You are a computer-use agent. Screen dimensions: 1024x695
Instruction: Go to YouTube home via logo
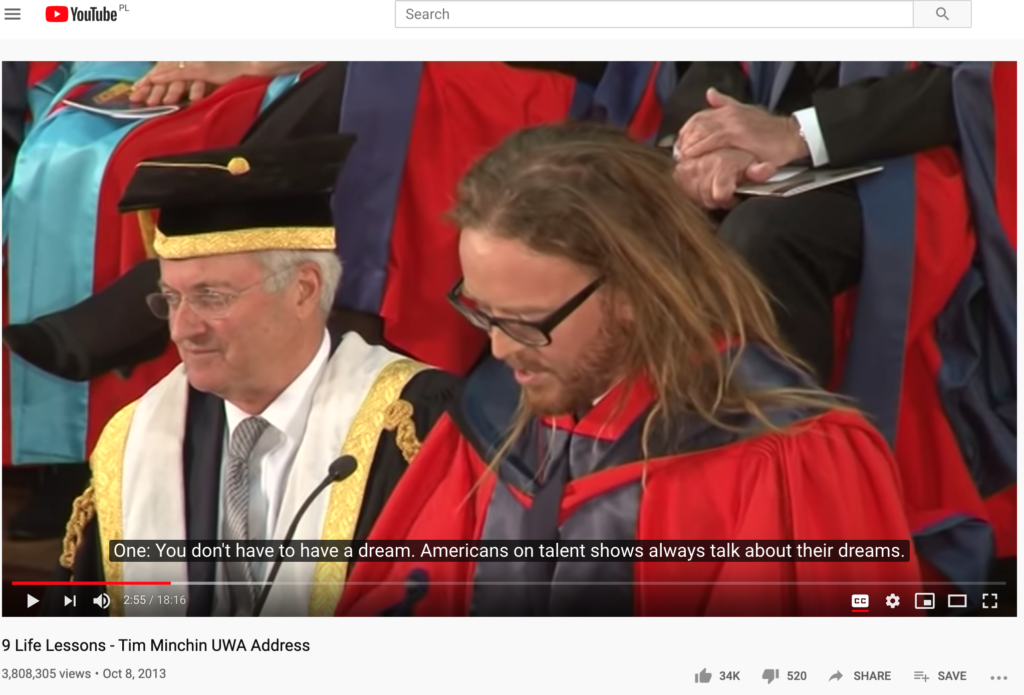coord(82,14)
